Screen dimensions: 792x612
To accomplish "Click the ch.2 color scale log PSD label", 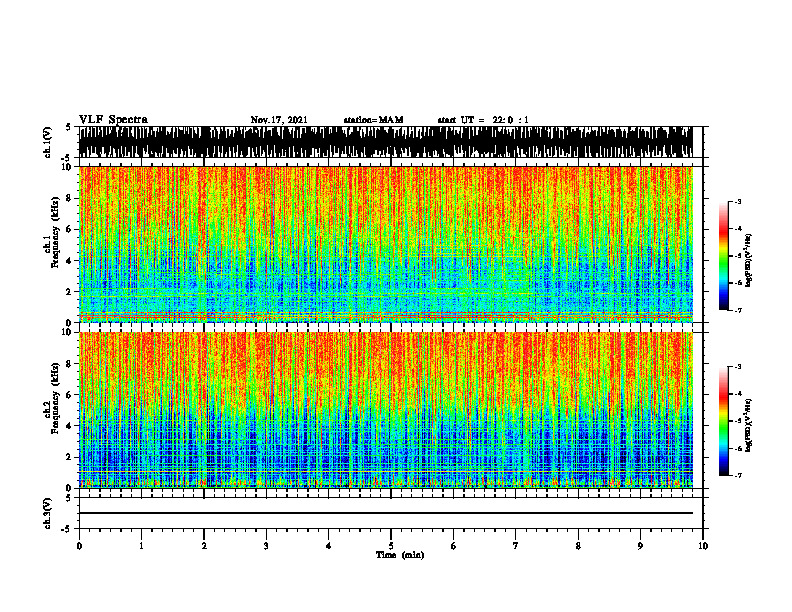I will pyautogui.click(x=749, y=425).
